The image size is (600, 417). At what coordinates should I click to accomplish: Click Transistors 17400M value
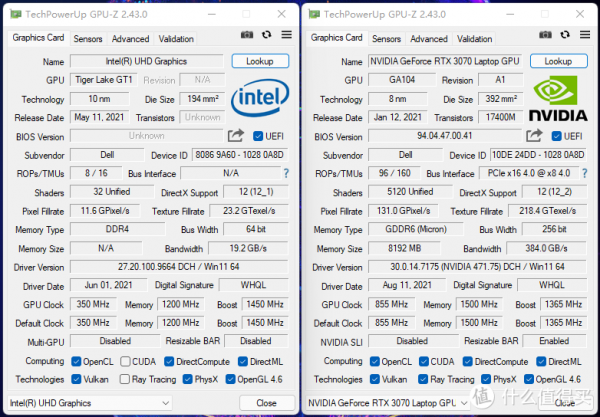click(x=501, y=117)
